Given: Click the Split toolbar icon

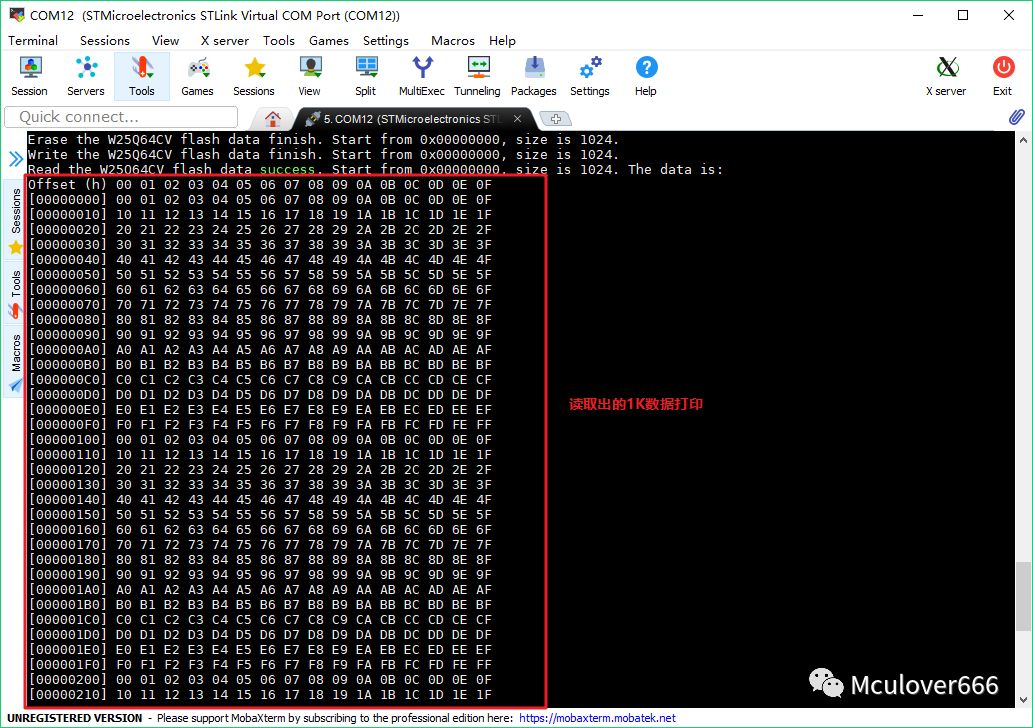Looking at the screenshot, I should pyautogui.click(x=366, y=76).
